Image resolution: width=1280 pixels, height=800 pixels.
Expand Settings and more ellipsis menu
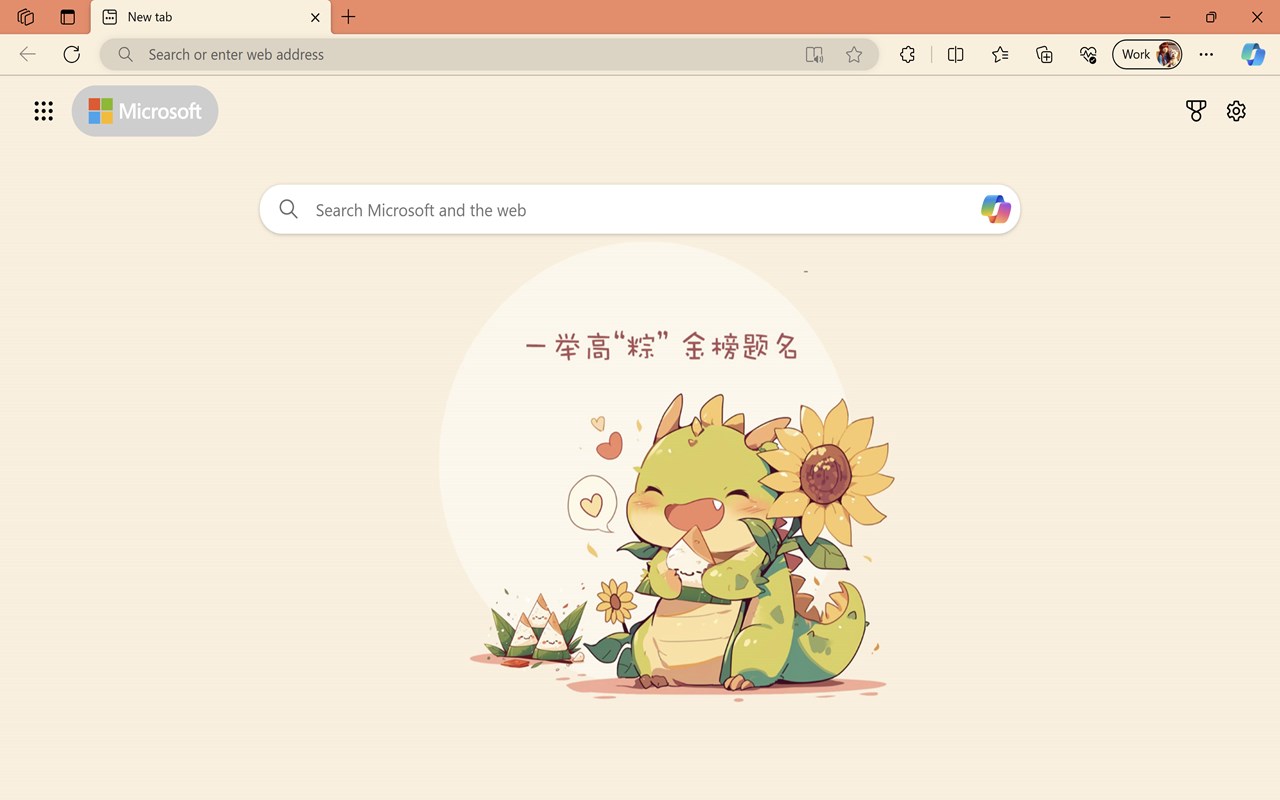click(1207, 55)
